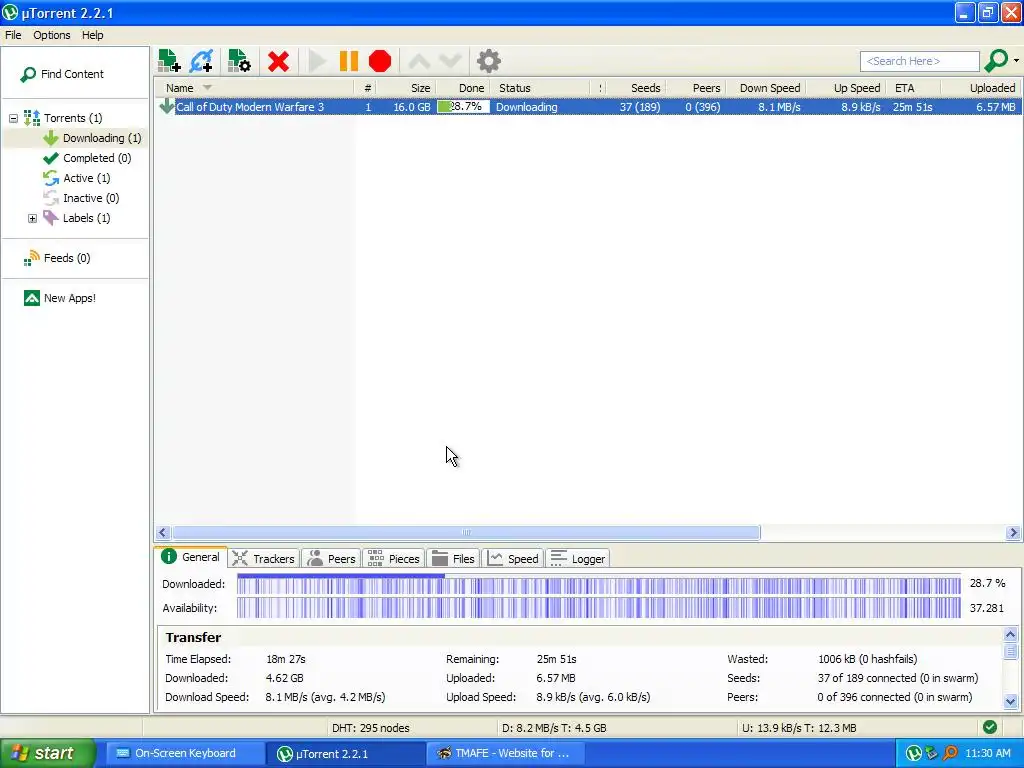Screen dimensions: 1024x768
Task: Click green network status checkmark icon
Action: pos(990,727)
